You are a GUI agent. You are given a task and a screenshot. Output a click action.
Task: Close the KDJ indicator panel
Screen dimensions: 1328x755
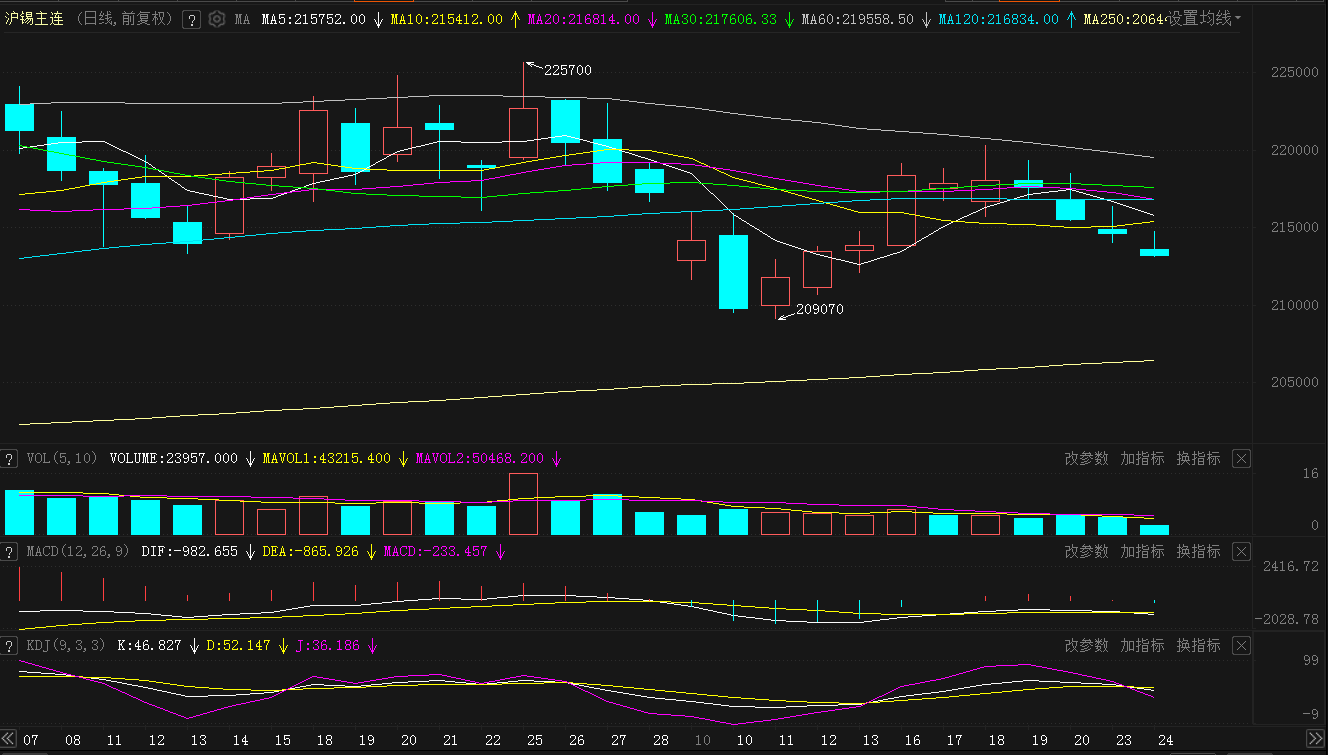pyautogui.click(x=1241, y=646)
